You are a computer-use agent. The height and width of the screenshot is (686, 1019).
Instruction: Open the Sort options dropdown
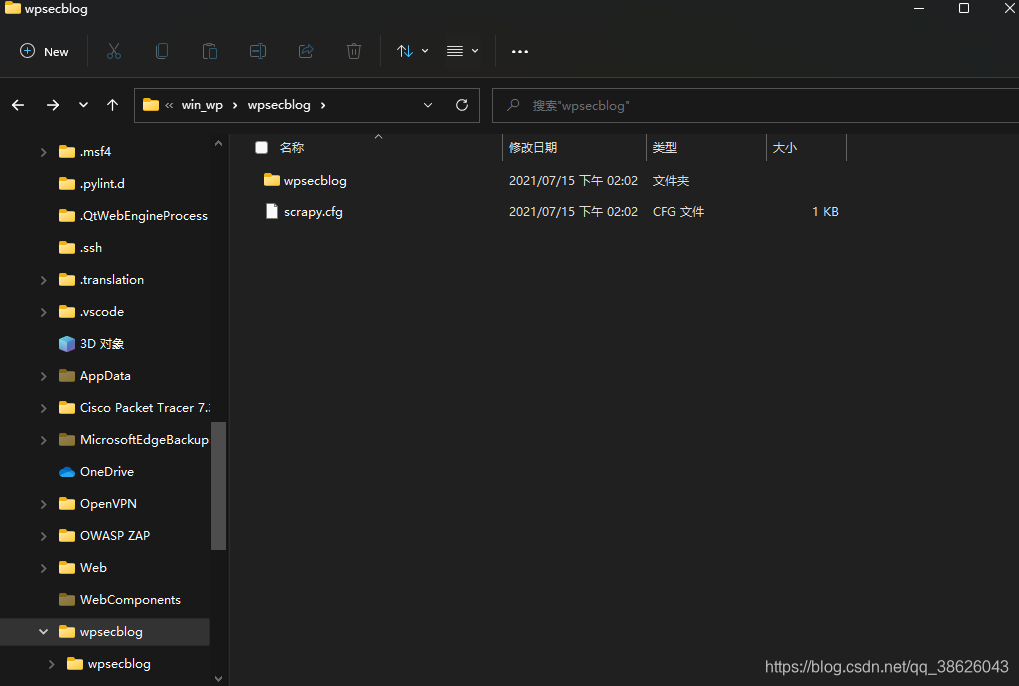click(413, 51)
